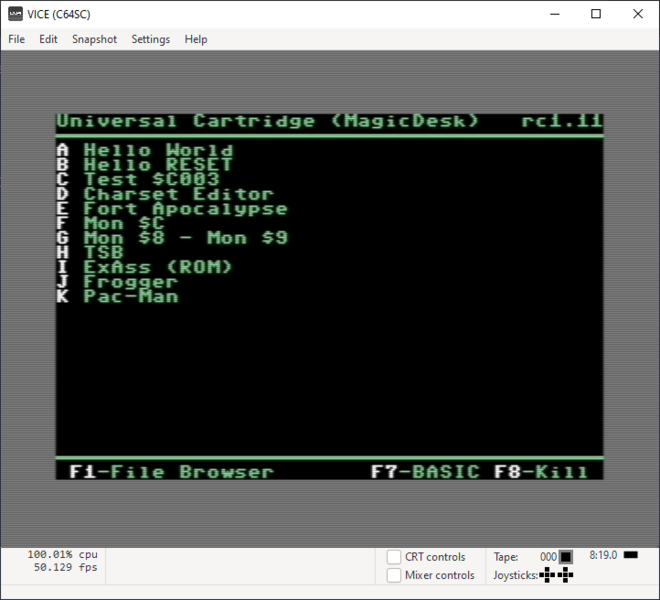Click the drive LED indicator beside 8:19.0
The height and width of the screenshot is (600, 660).
pos(631,555)
